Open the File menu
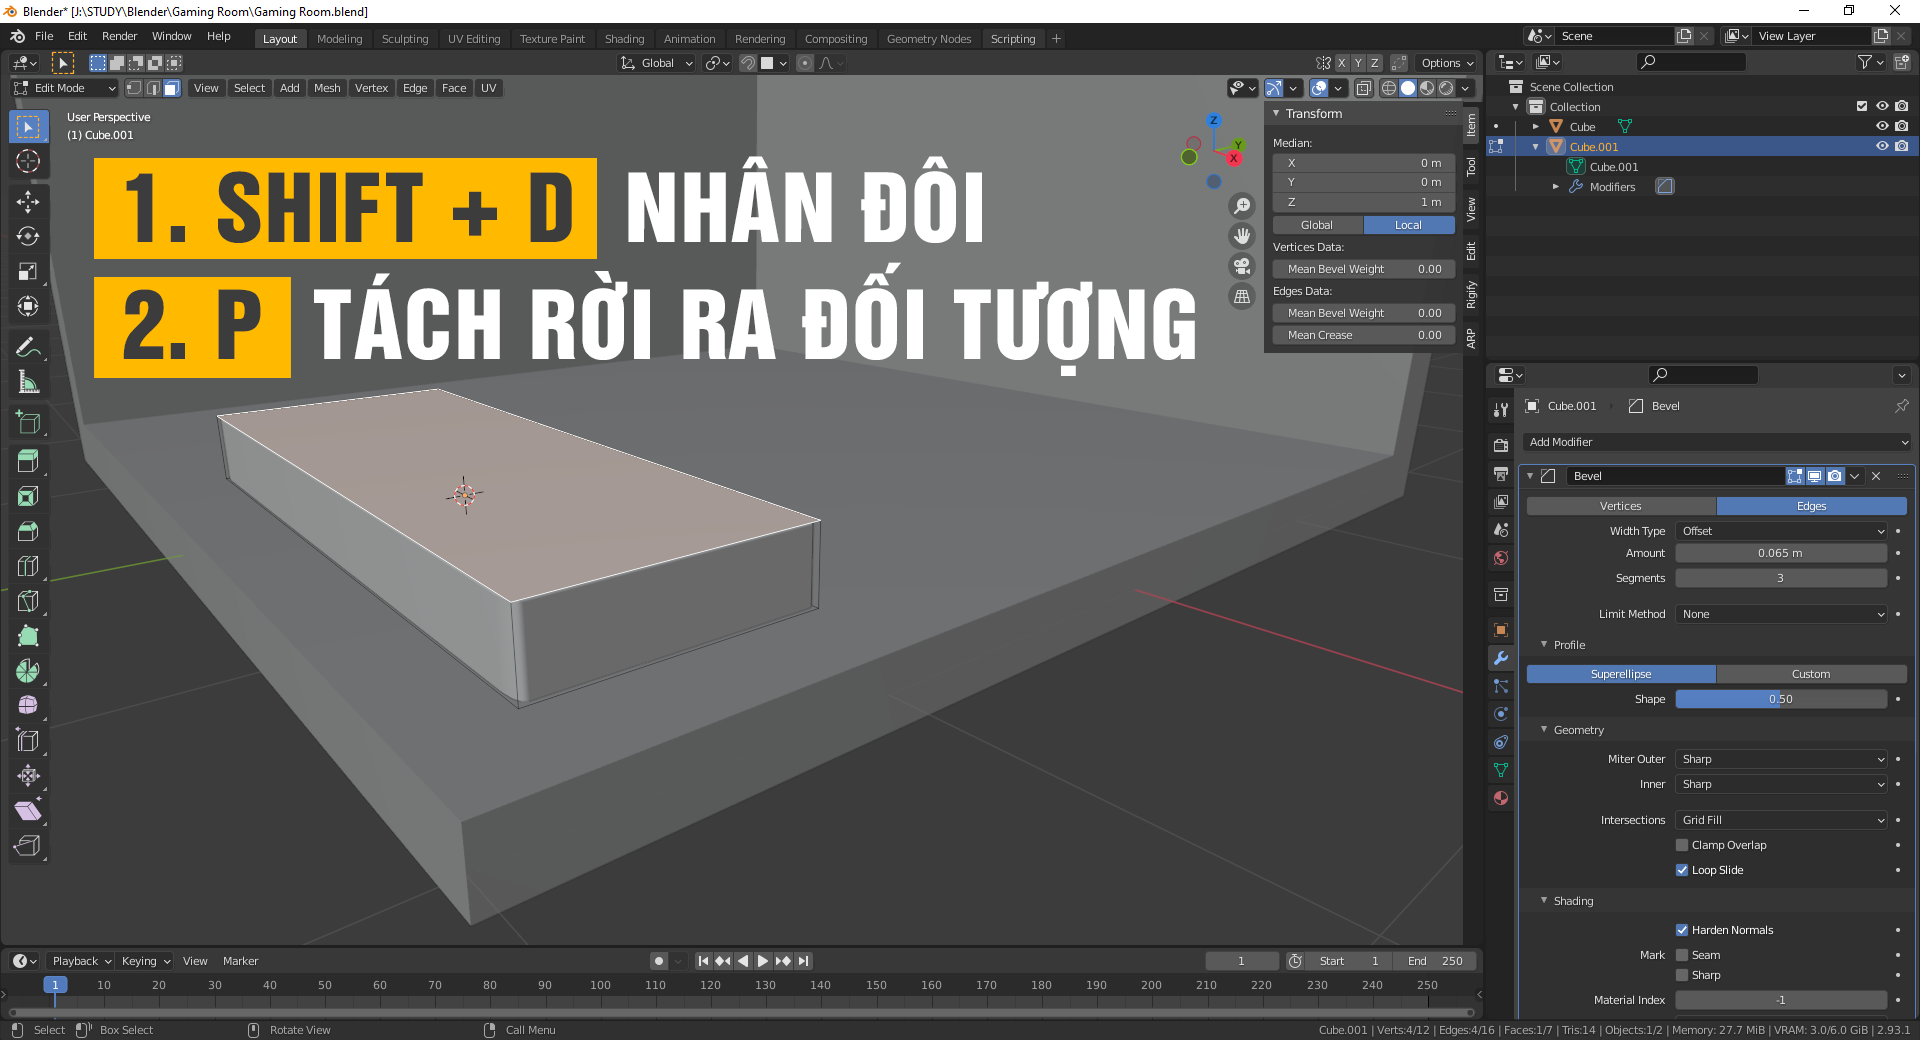 coord(44,36)
